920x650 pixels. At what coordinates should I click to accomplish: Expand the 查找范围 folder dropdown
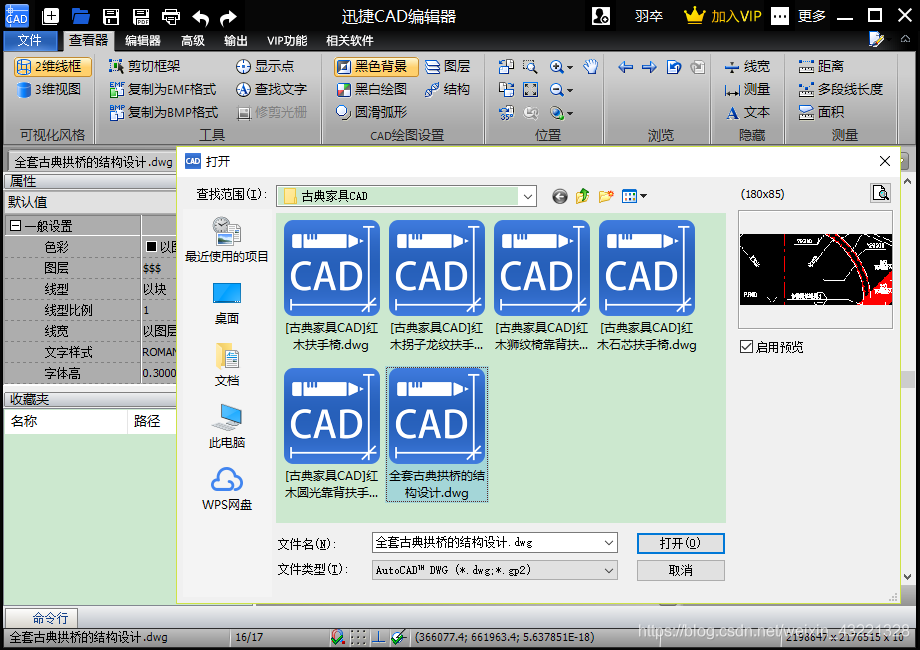pyautogui.click(x=527, y=196)
